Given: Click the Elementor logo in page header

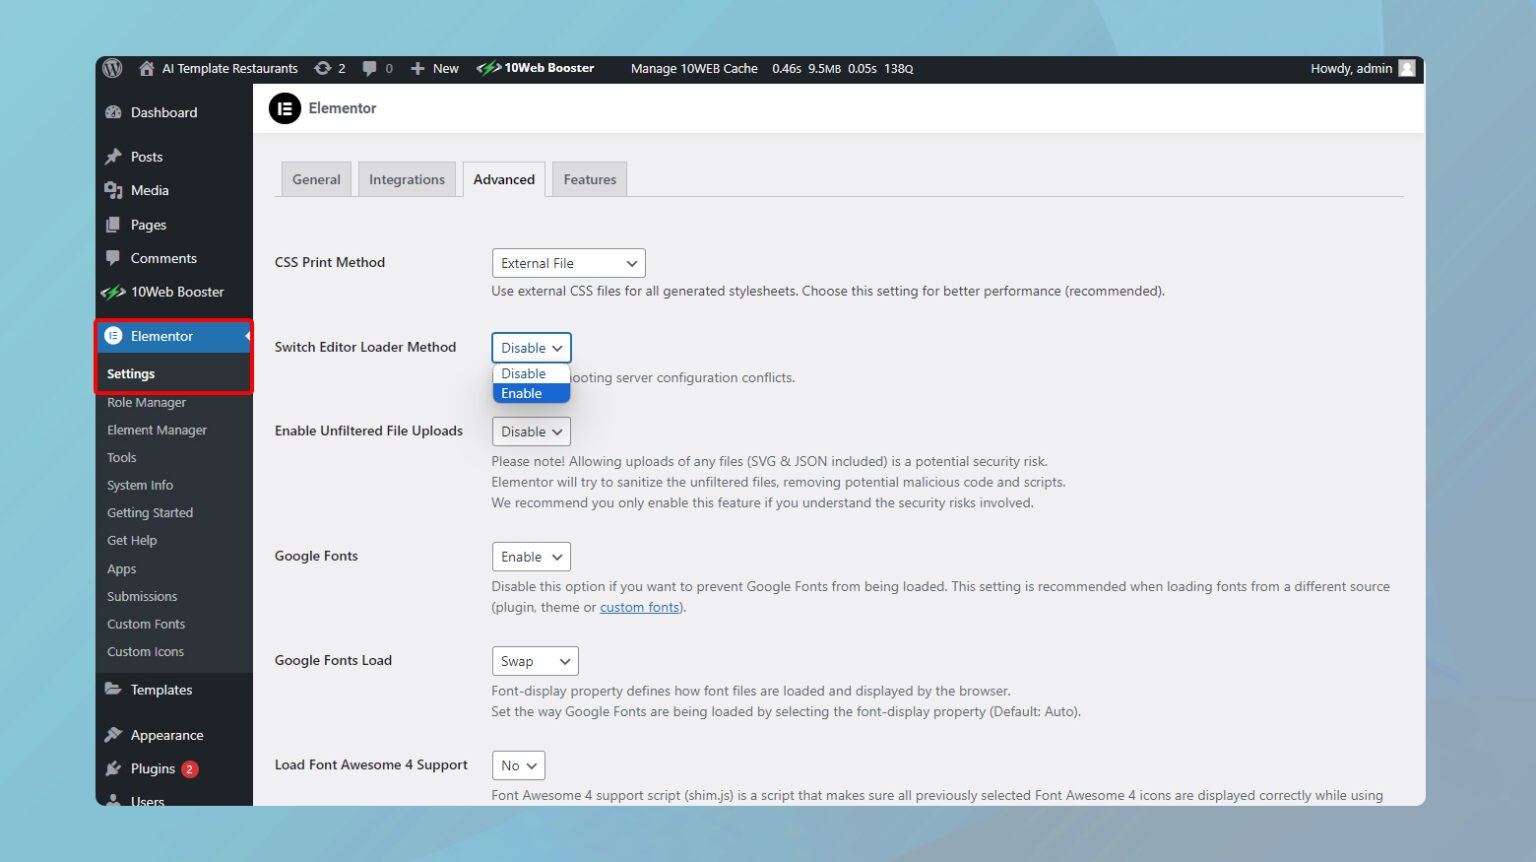Looking at the screenshot, I should pyautogui.click(x=285, y=108).
